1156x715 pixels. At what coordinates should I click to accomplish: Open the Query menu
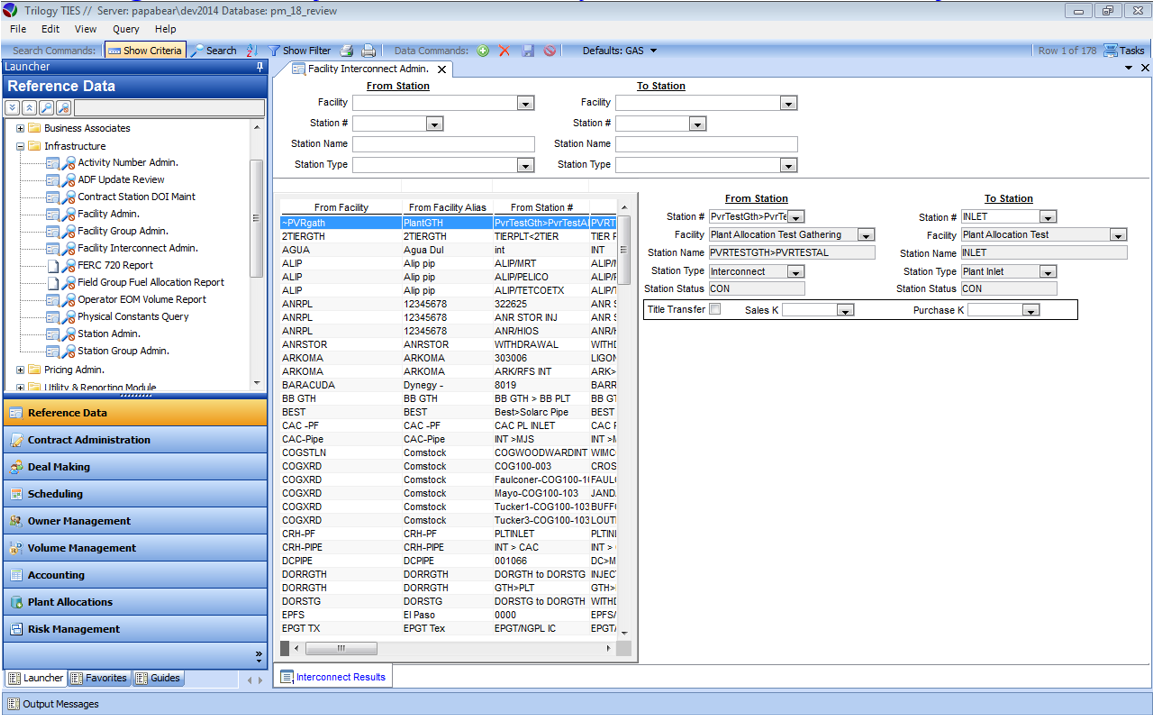click(126, 29)
